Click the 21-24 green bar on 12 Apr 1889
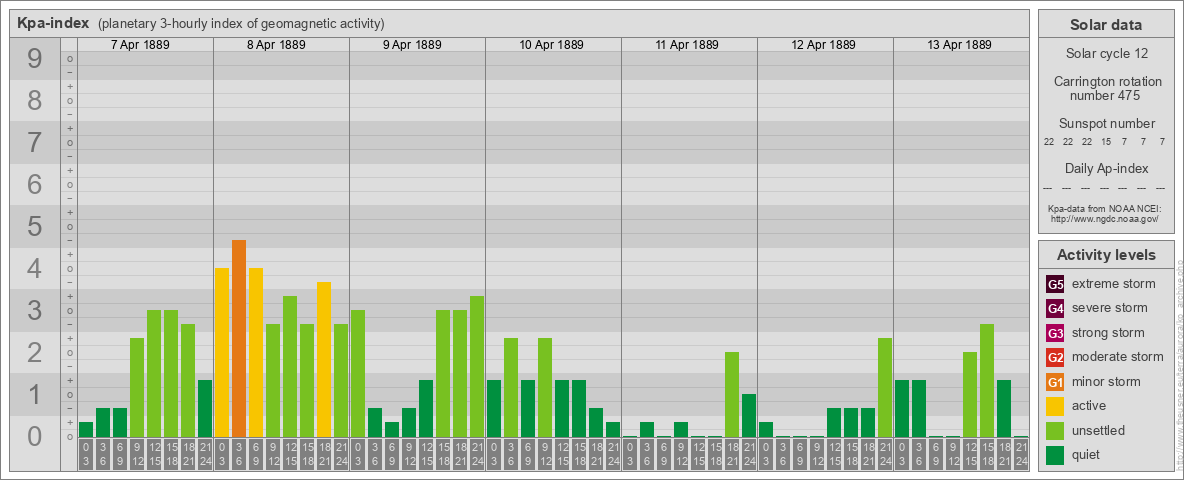This screenshot has width=1184, height=480. (885, 387)
